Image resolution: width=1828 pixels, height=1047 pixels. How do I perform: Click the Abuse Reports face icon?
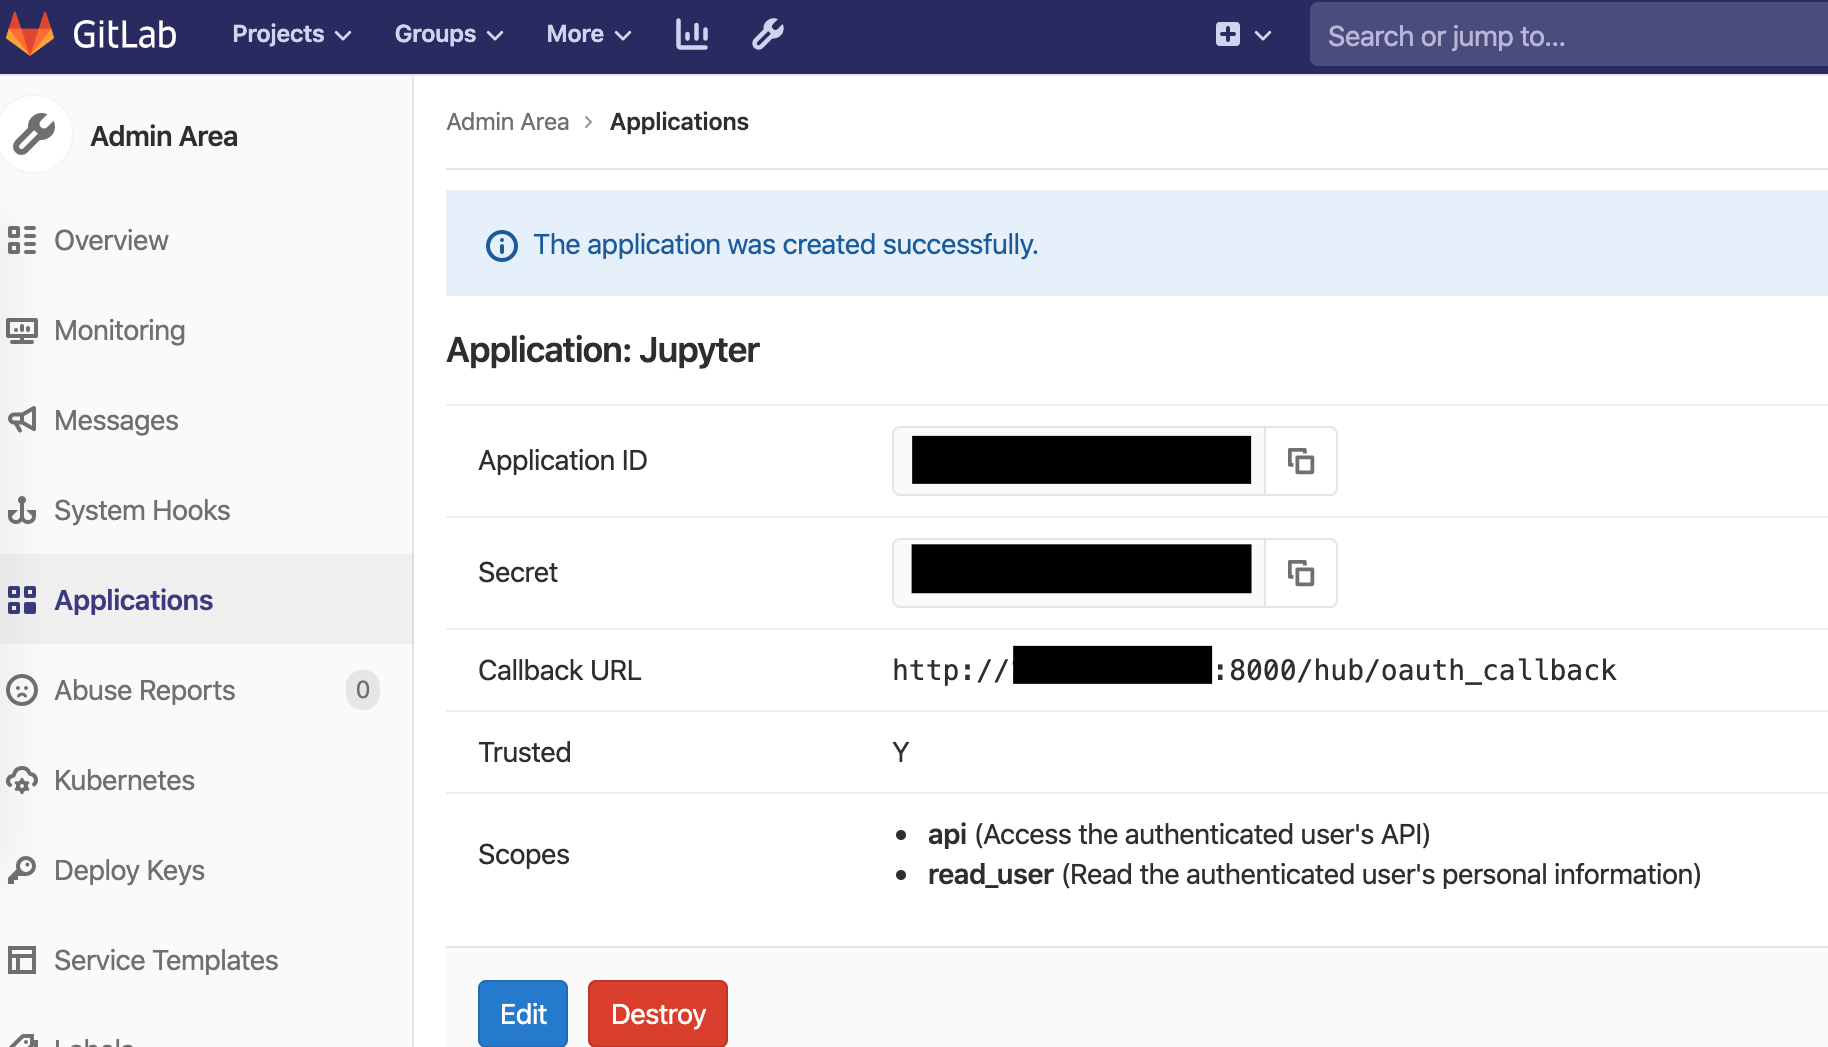(x=22, y=690)
